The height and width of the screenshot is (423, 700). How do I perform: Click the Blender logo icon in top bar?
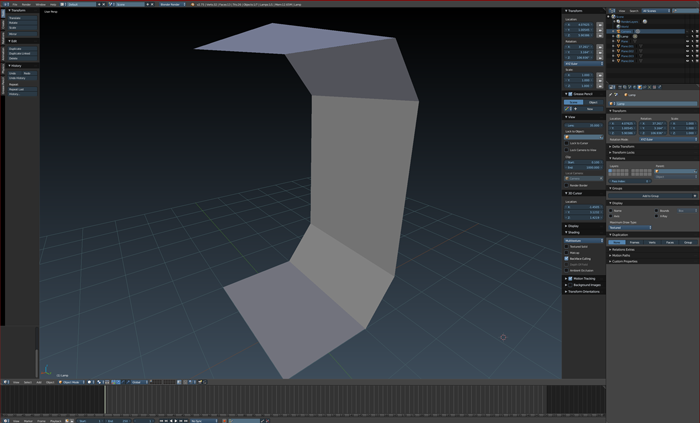coord(5,4)
